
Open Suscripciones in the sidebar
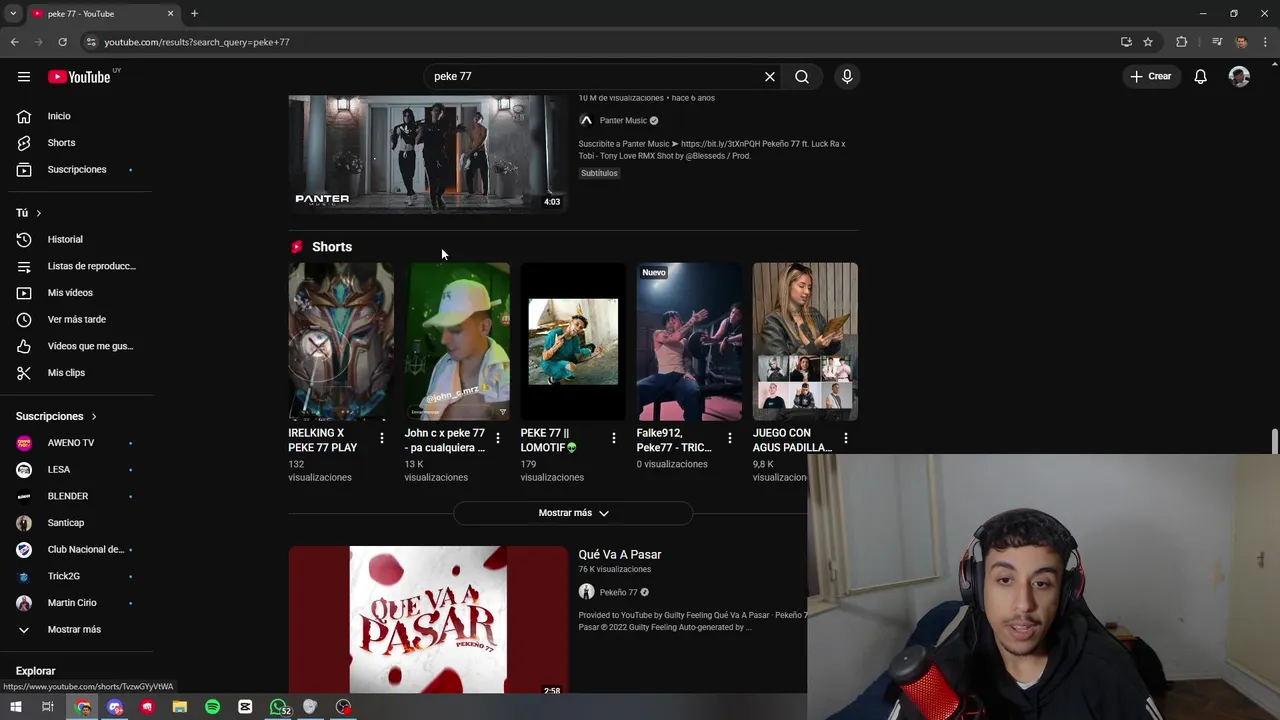pyautogui.click(x=76, y=169)
